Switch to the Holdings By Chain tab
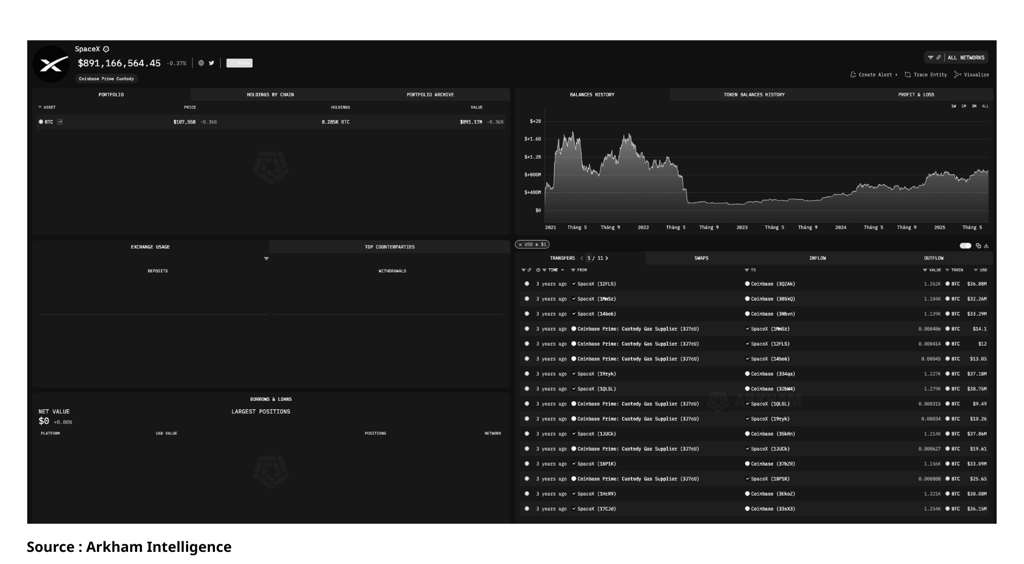The width and height of the screenshot is (1024, 564). (x=270, y=95)
